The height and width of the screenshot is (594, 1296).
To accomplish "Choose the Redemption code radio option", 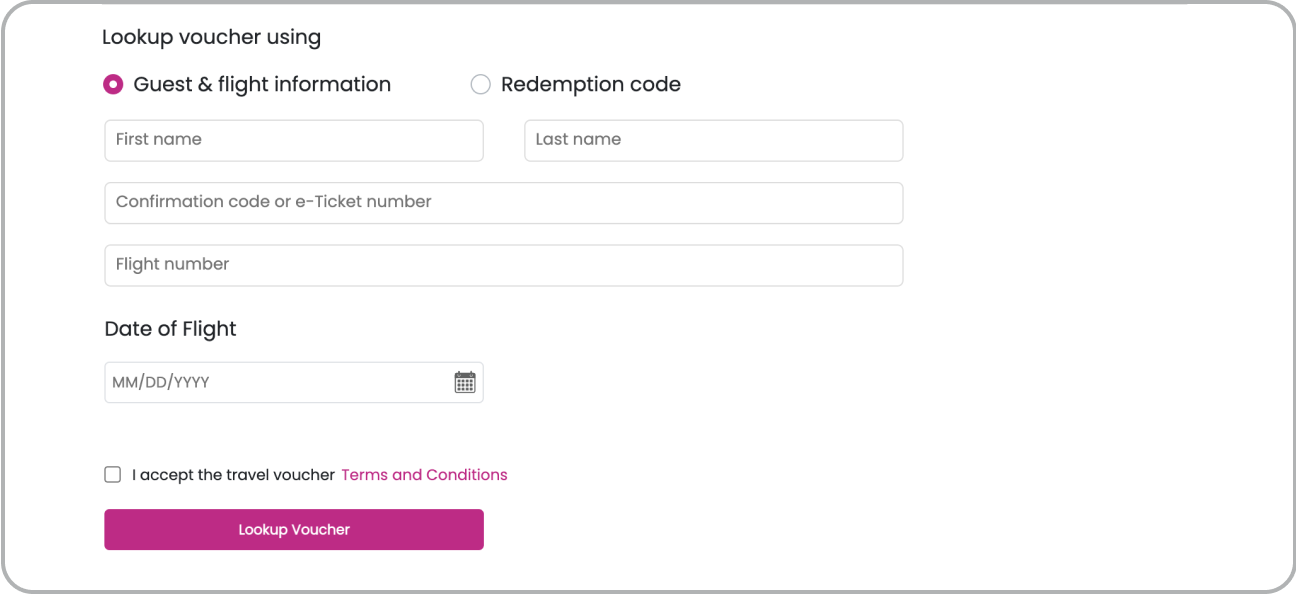I will point(481,85).
